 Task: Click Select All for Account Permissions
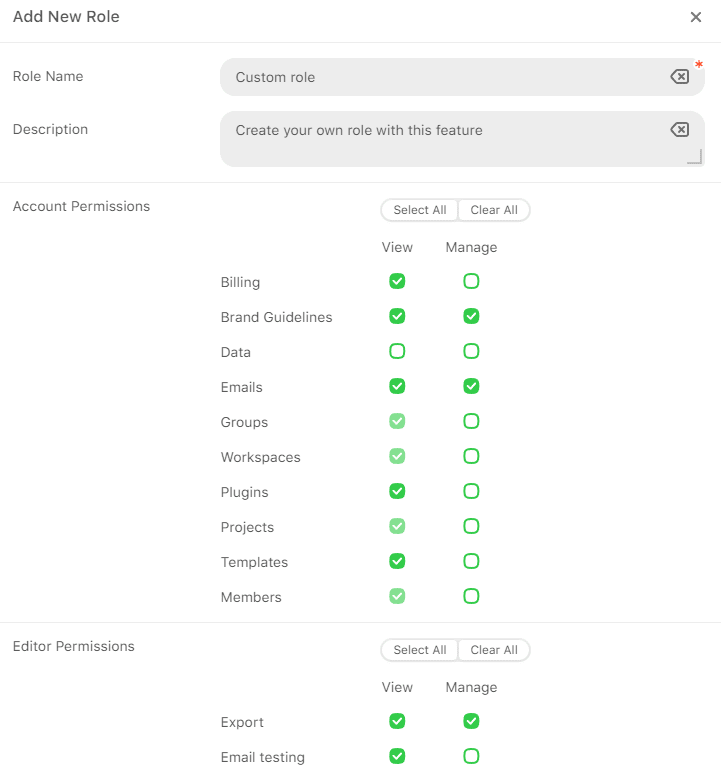click(419, 210)
